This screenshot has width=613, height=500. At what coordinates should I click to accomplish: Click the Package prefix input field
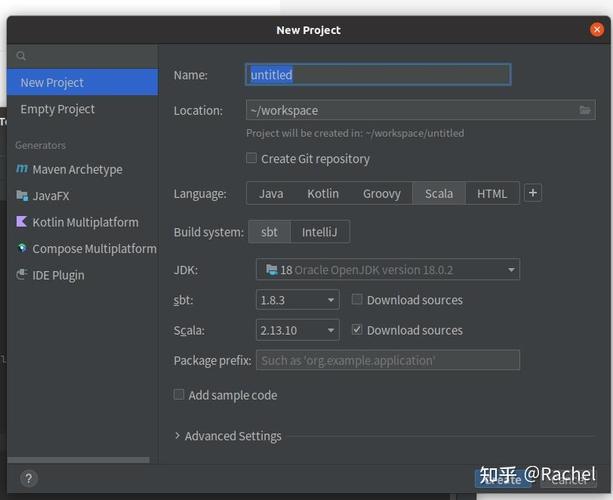tap(388, 360)
